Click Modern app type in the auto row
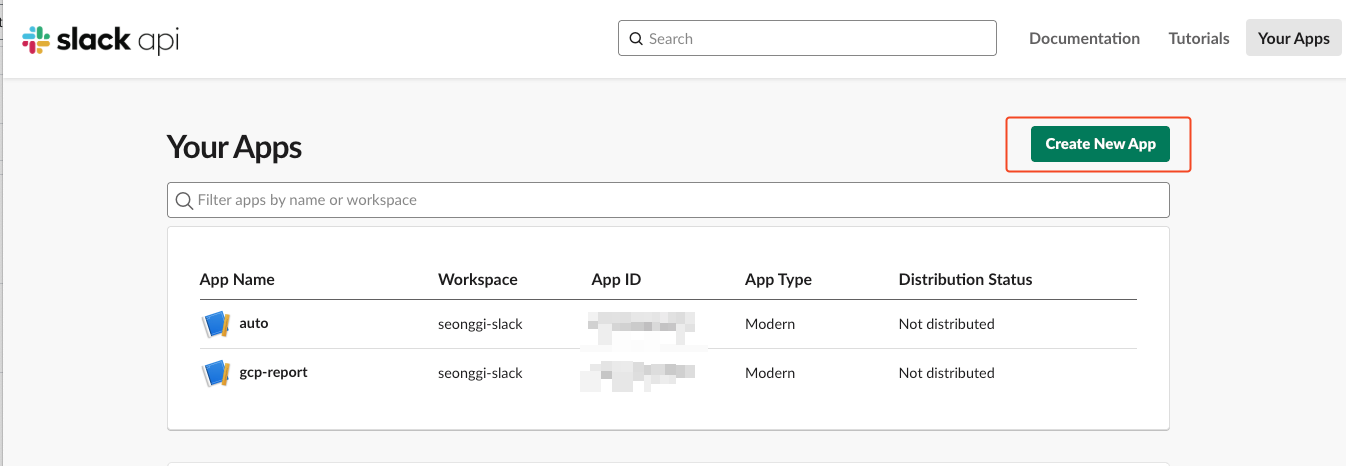1346x466 pixels. point(770,324)
